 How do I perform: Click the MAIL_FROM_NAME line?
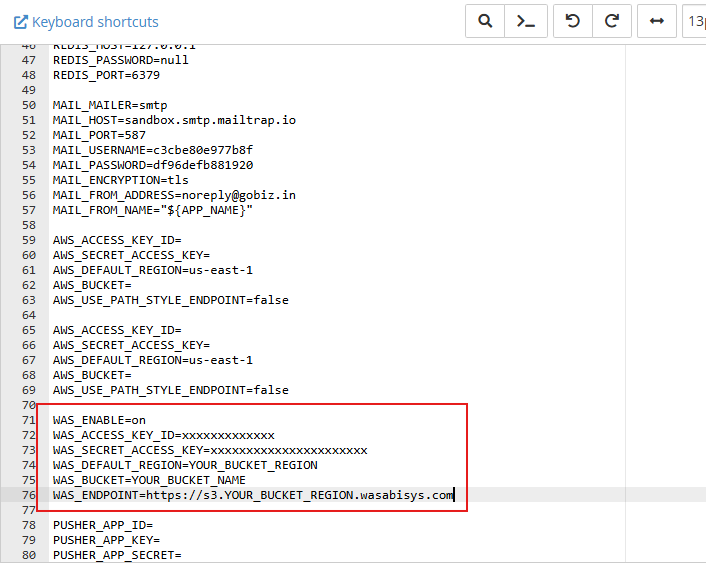click(153, 210)
